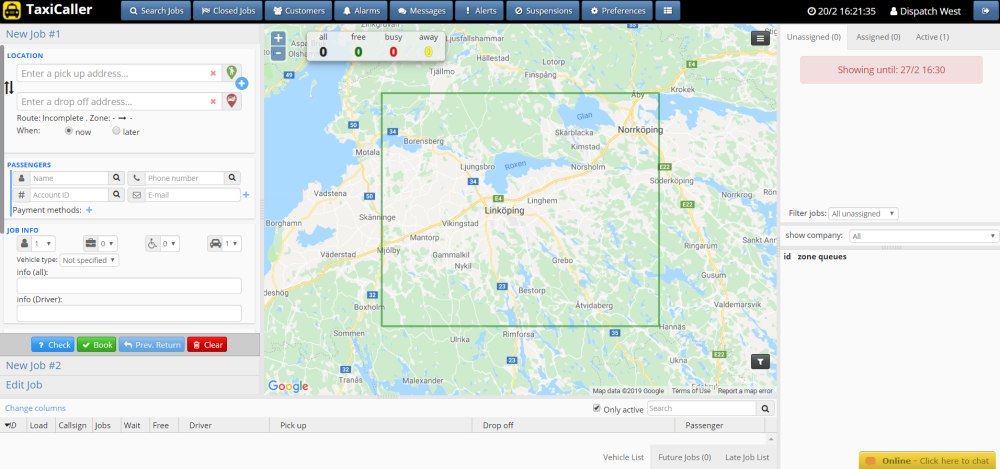
Task: Sort the vehicle list by ID column
Action: (x=13, y=425)
